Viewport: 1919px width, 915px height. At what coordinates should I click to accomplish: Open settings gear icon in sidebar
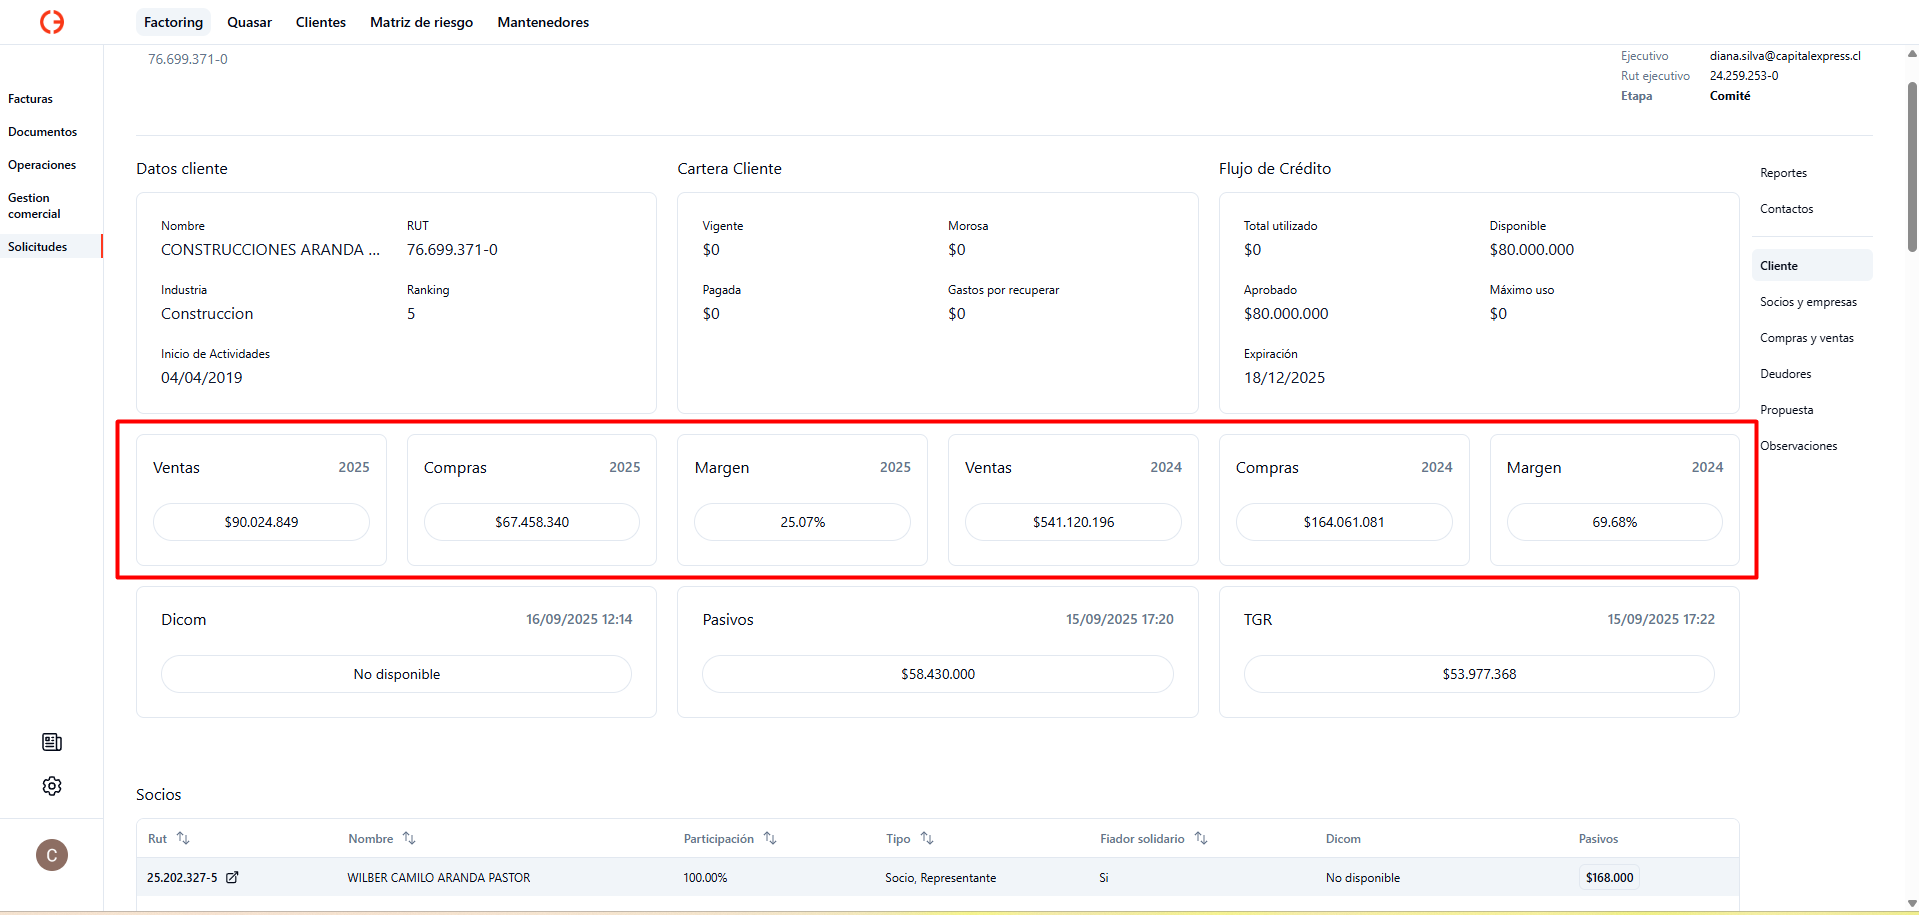coord(52,786)
